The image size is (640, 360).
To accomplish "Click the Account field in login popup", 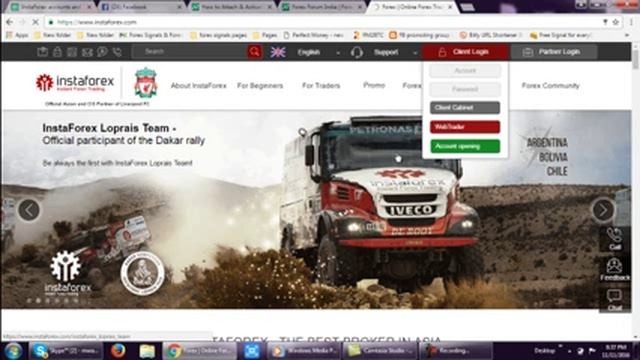I will [465, 71].
